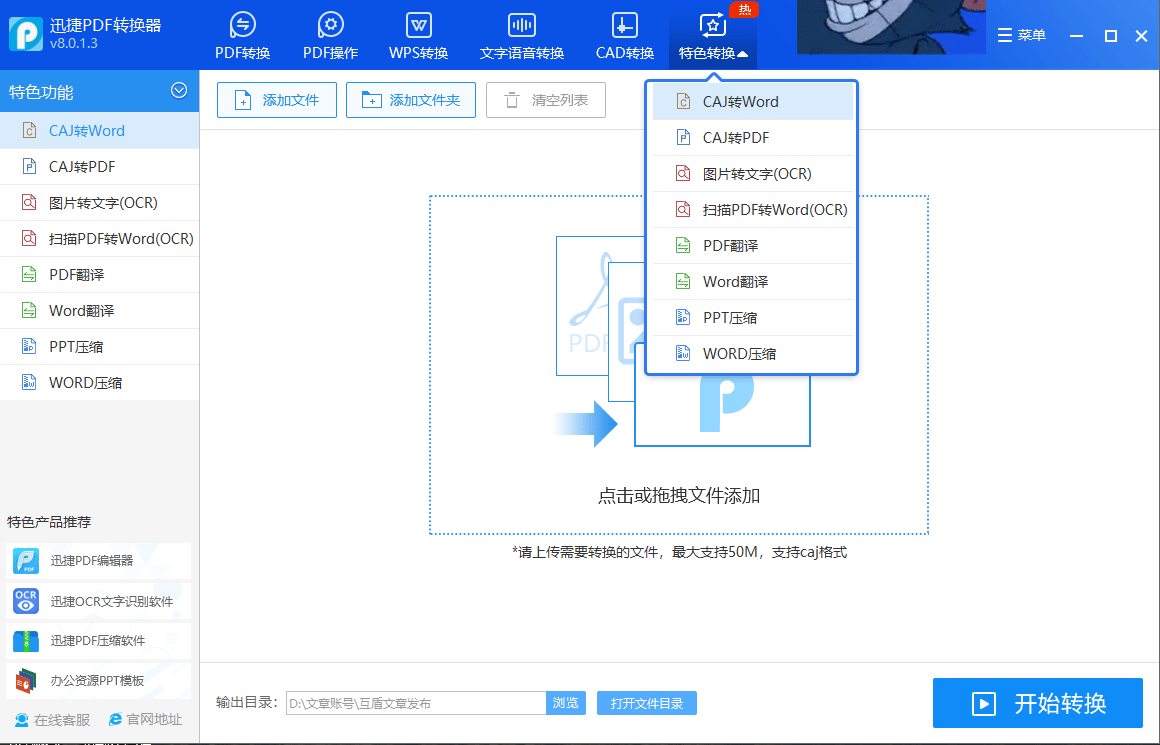Click the 文字语音转换 icon
The width and height of the screenshot is (1160, 745).
click(x=521, y=35)
